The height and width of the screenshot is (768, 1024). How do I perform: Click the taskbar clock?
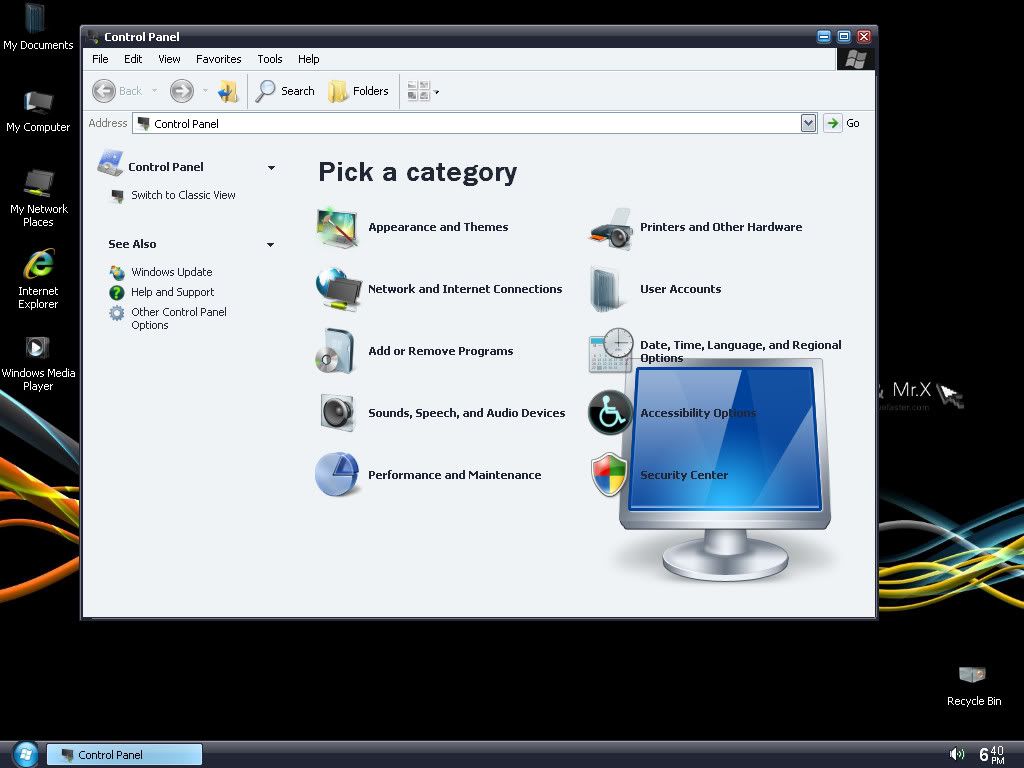(991, 754)
